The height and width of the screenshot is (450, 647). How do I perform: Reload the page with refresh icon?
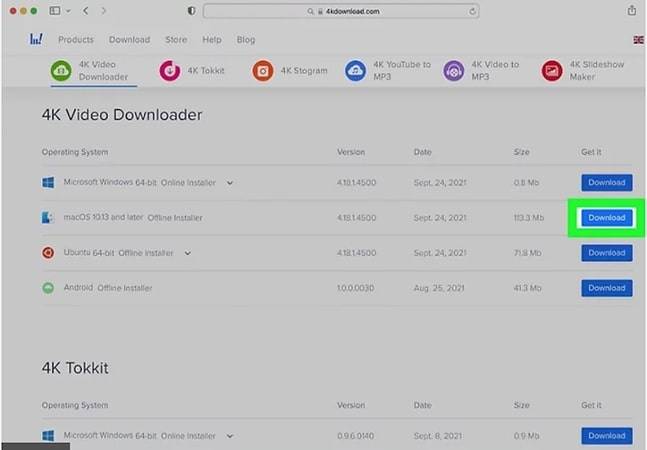(x=472, y=12)
